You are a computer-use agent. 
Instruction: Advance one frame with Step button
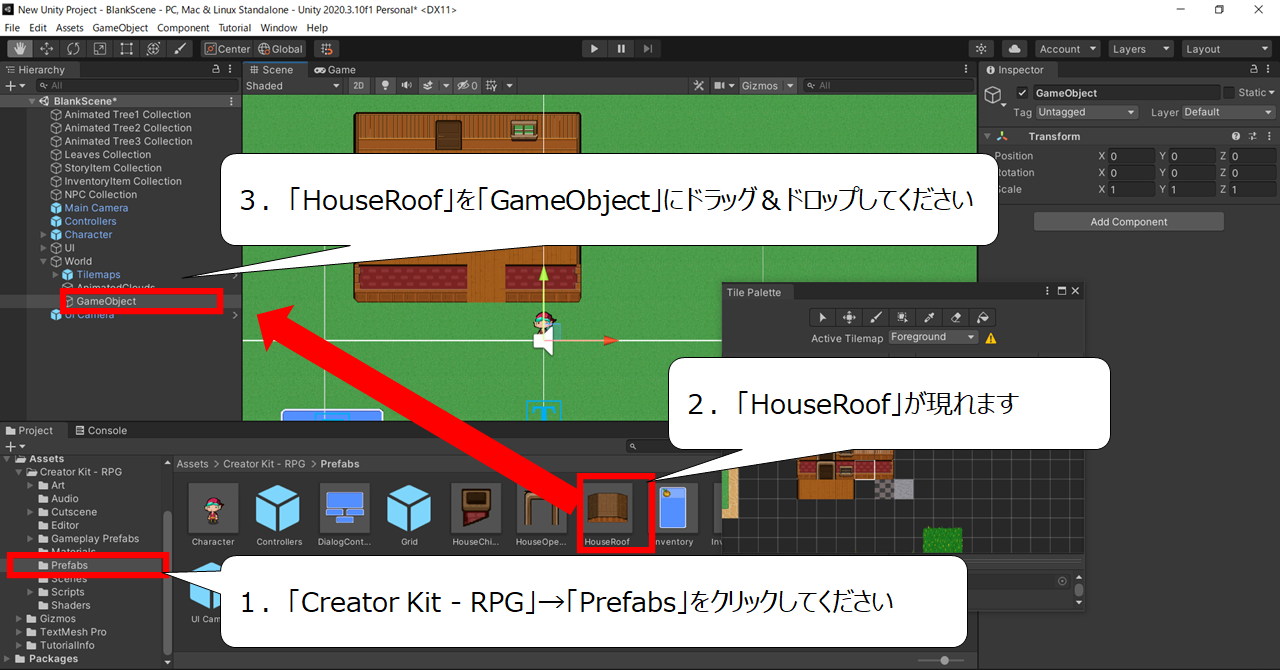click(x=648, y=49)
